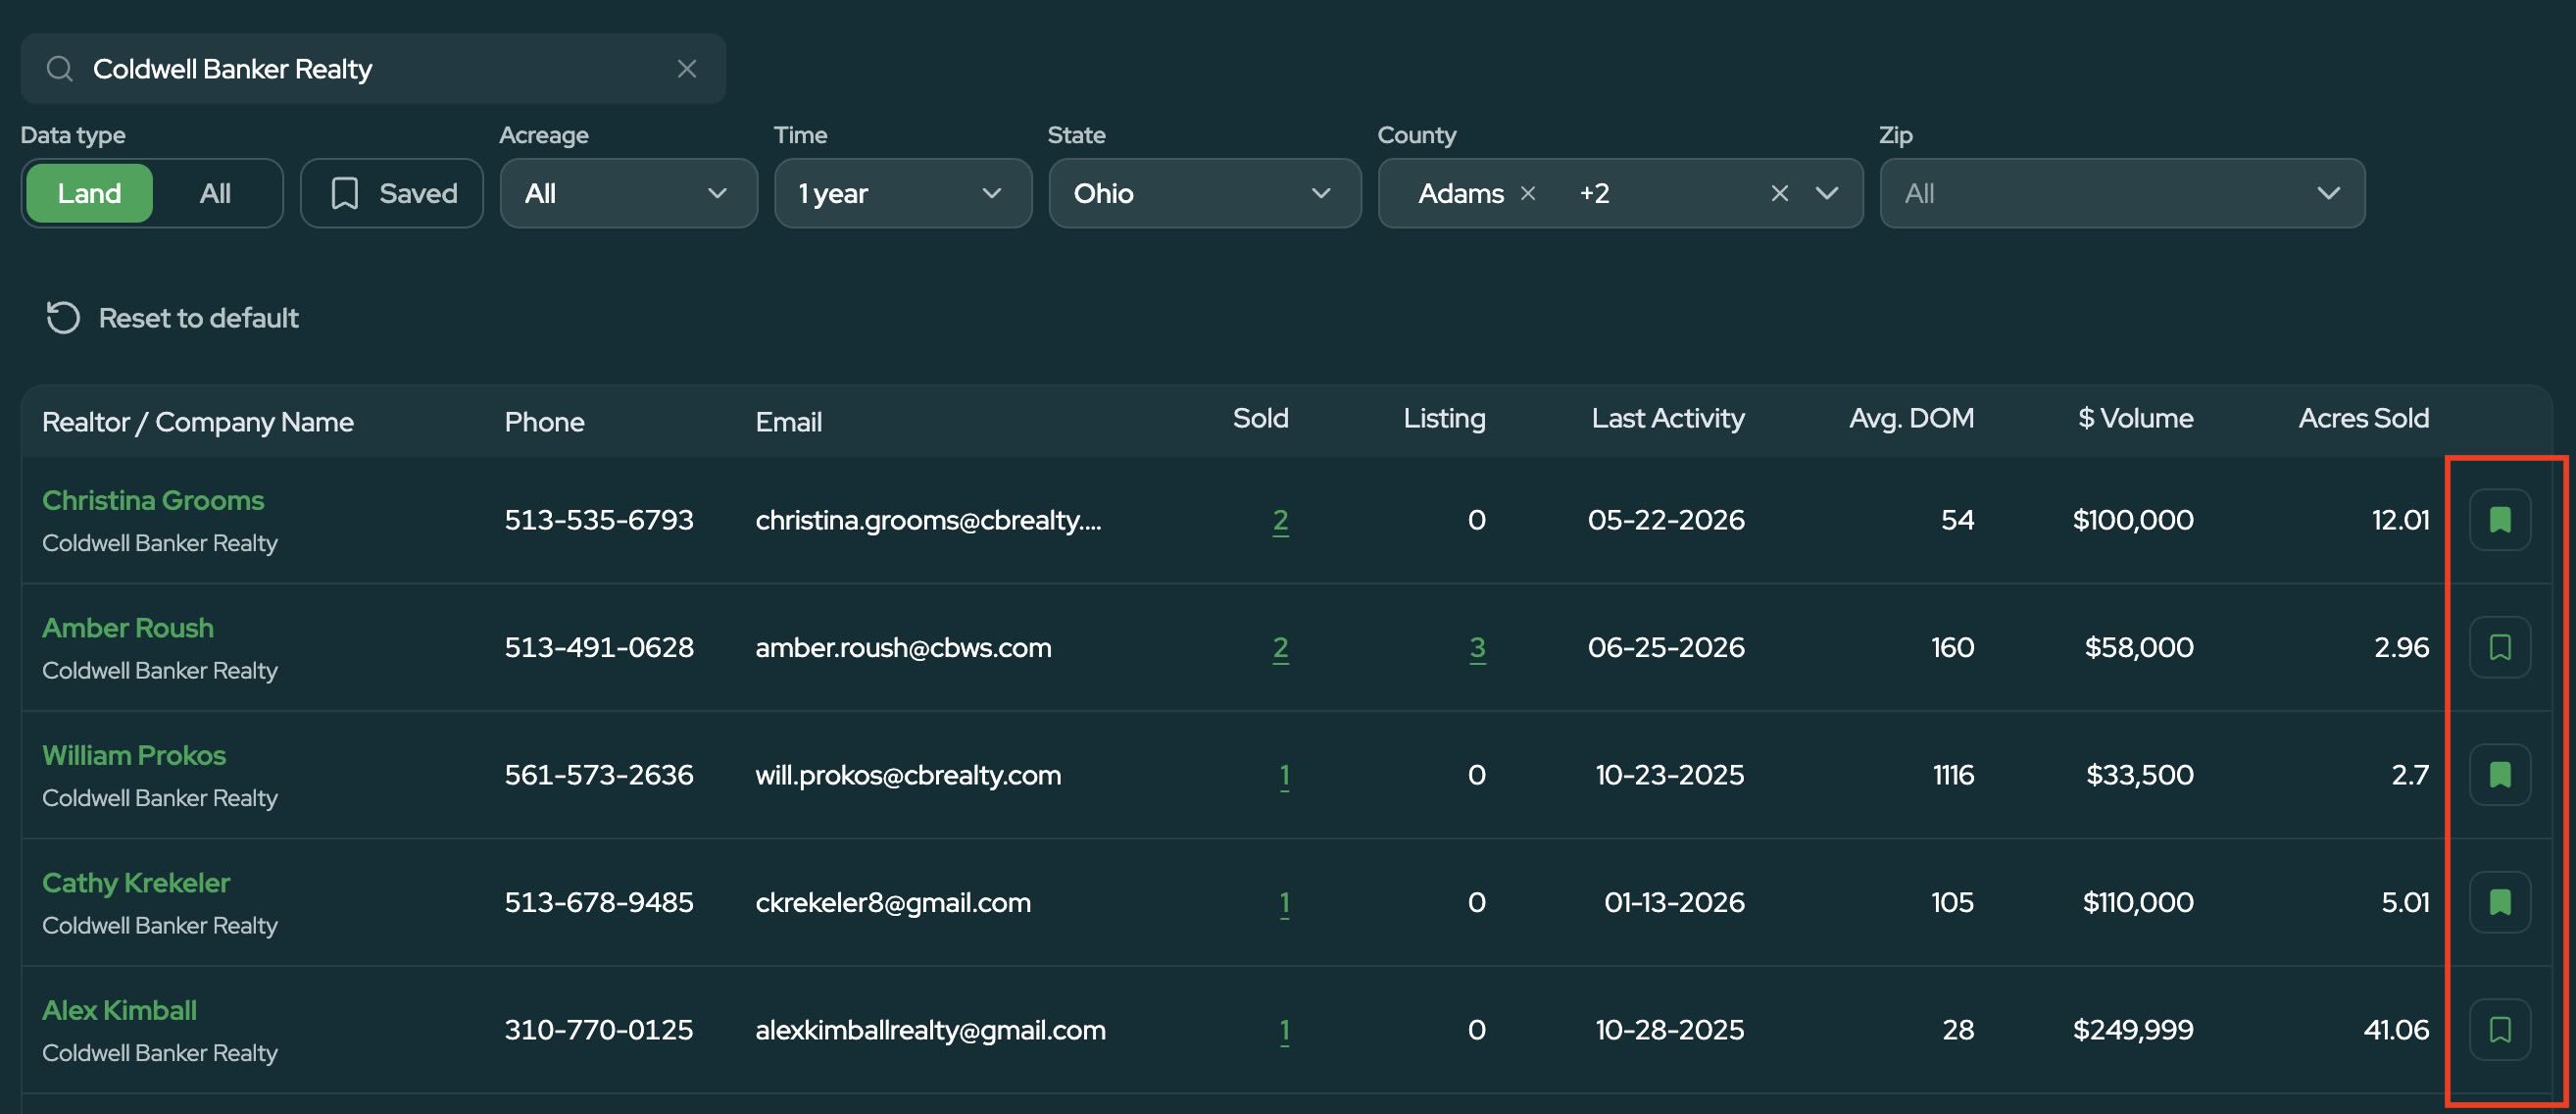Viewport: 2576px width, 1114px height.
Task: Click email ckrekeler8@gmail.com
Action: point(892,903)
